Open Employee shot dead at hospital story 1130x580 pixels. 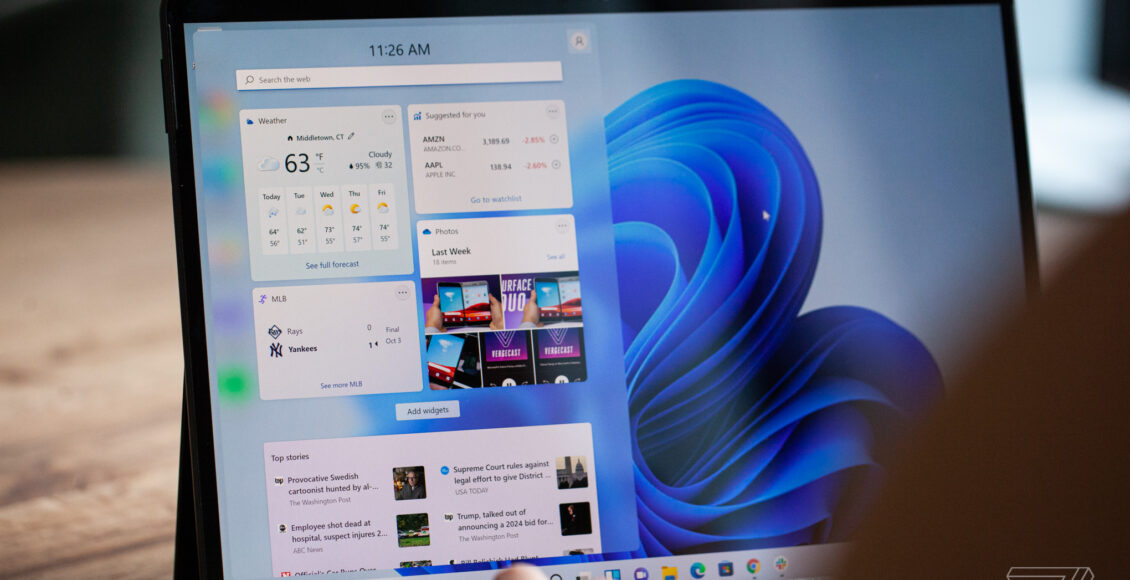click(339, 530)
